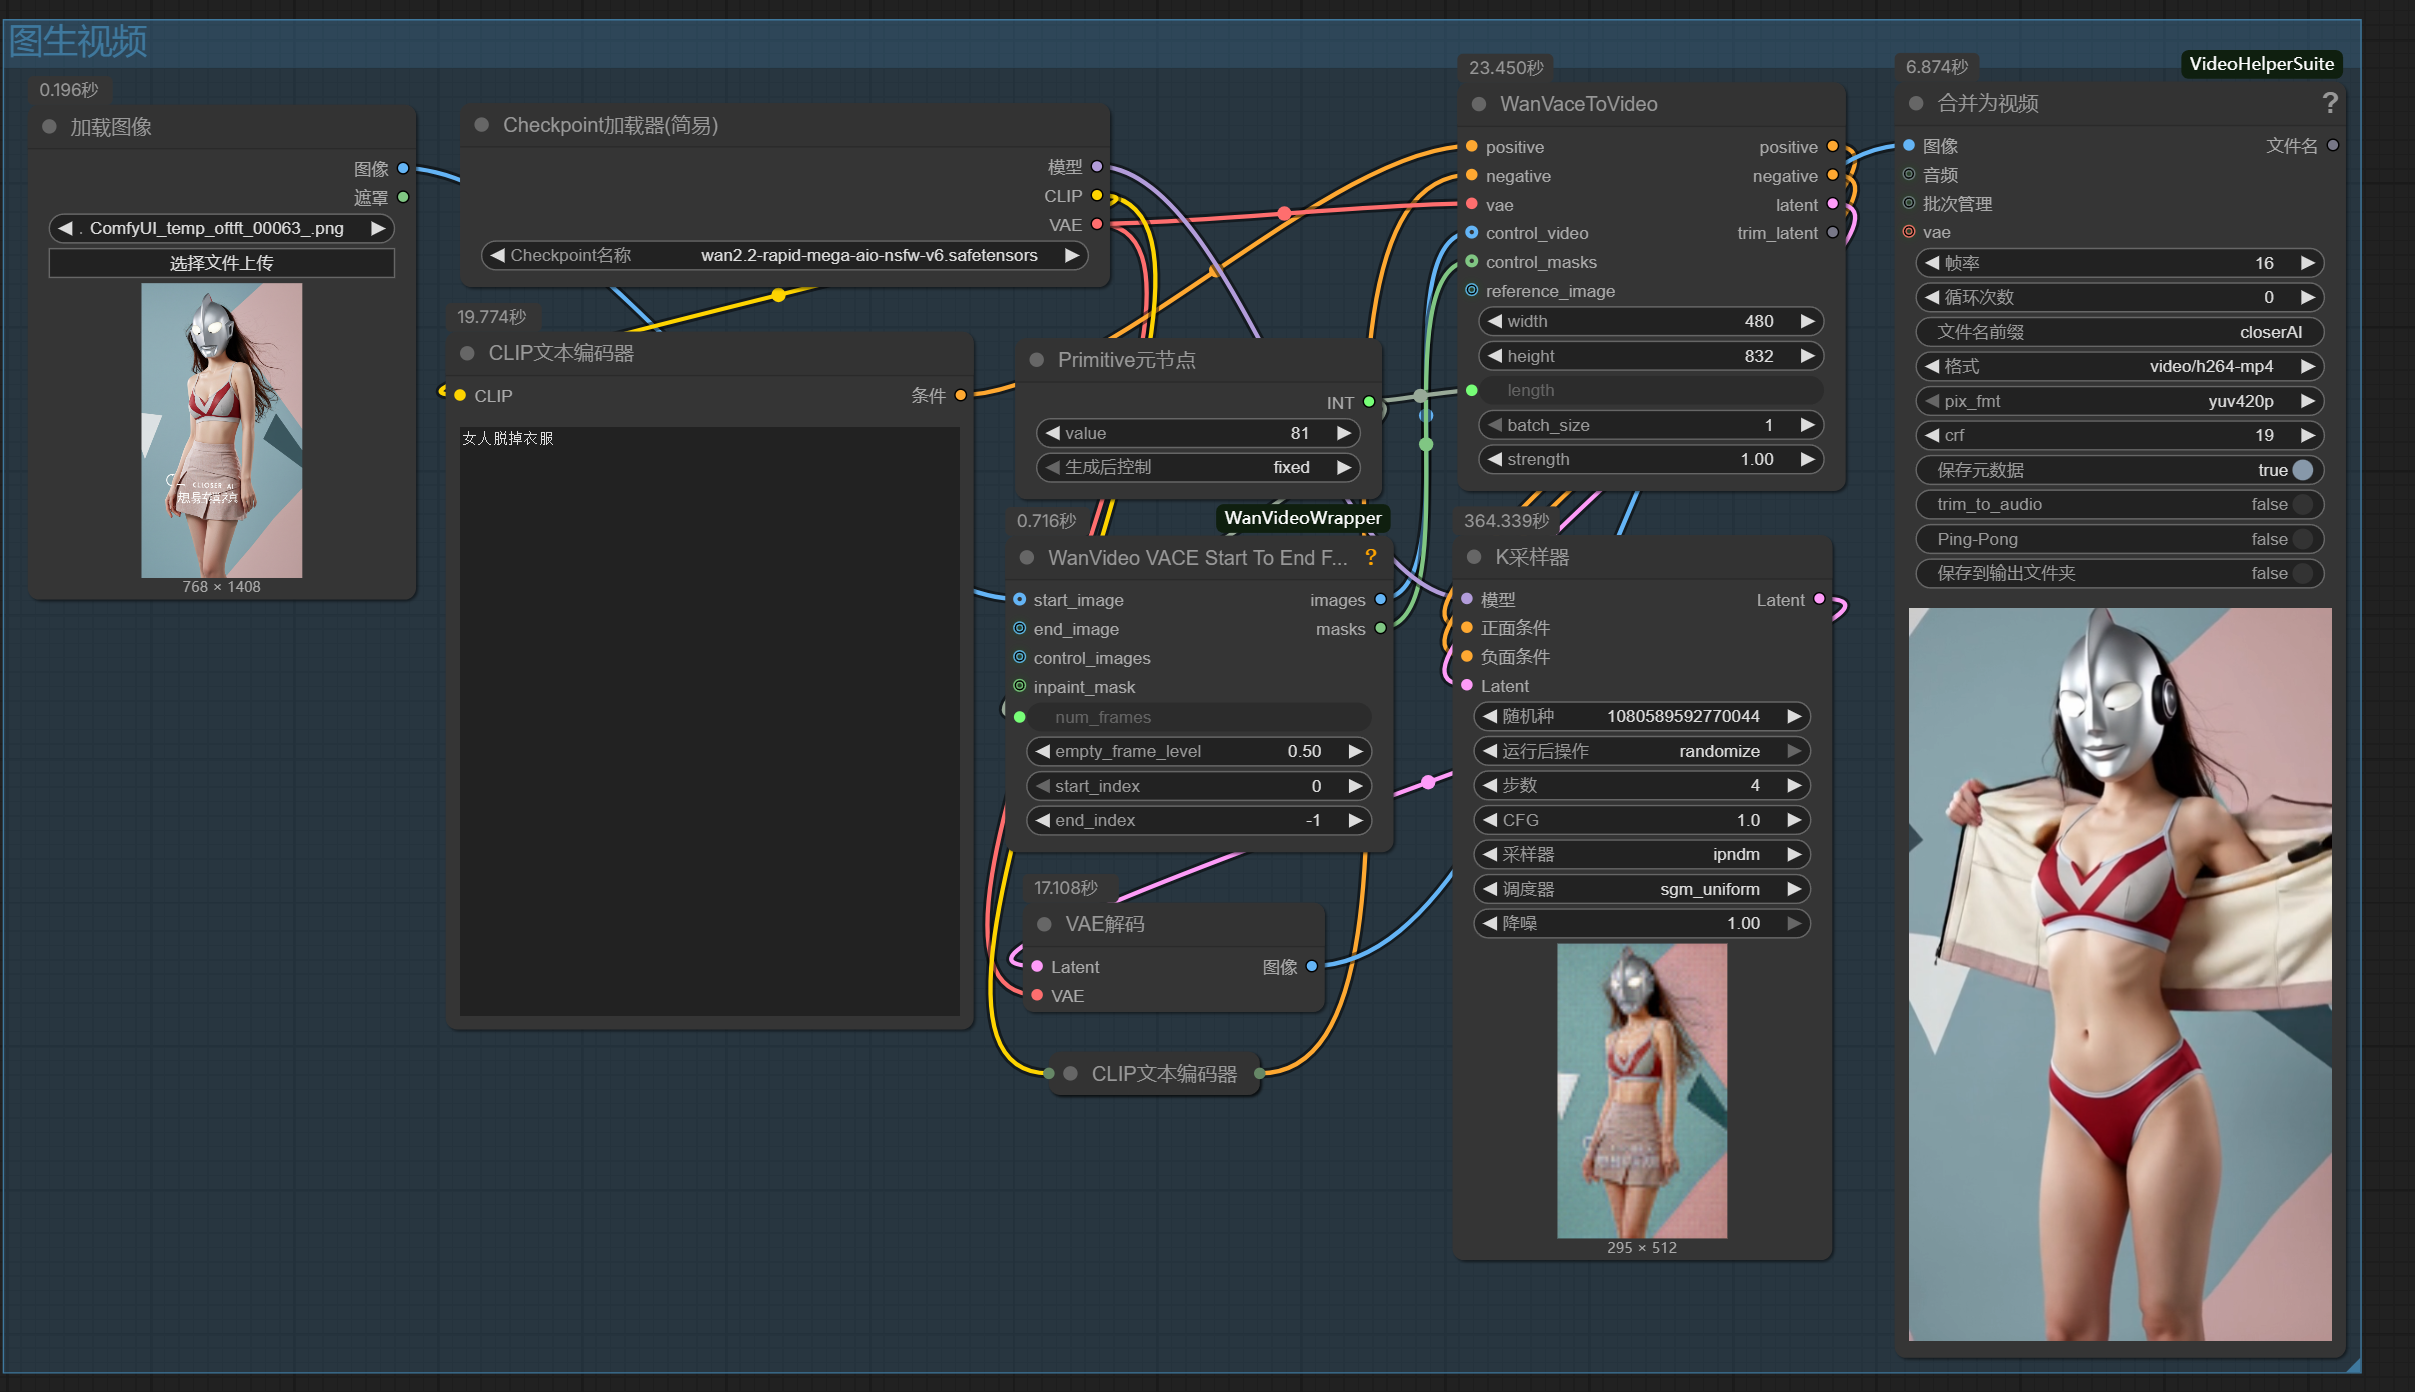Collapse the VAE解码 node dot

coord(1044,924)
